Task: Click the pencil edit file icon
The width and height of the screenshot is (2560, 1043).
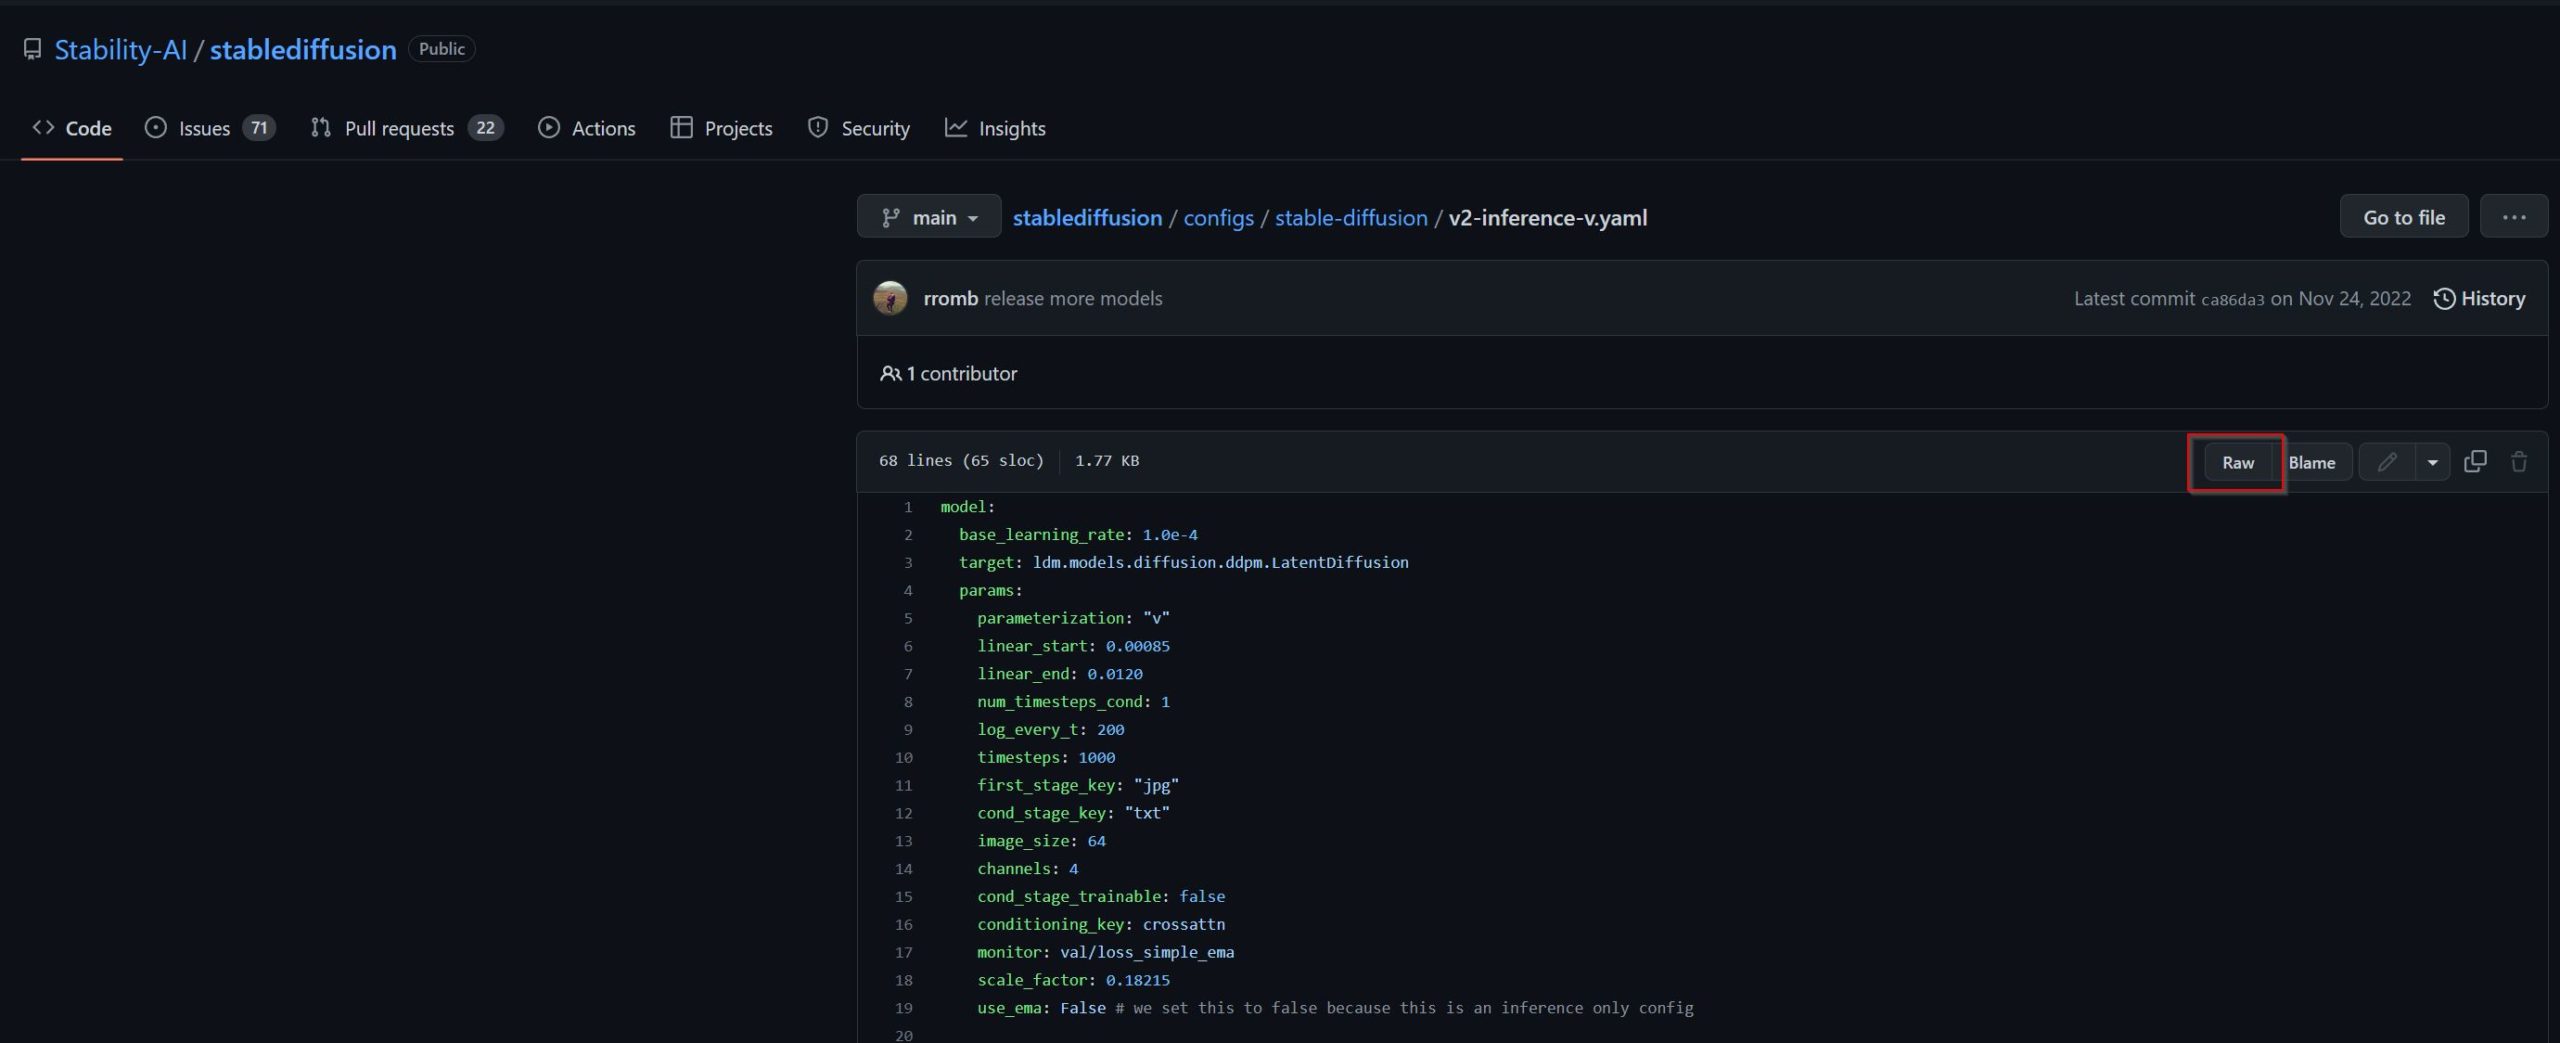Action: 2387,462
